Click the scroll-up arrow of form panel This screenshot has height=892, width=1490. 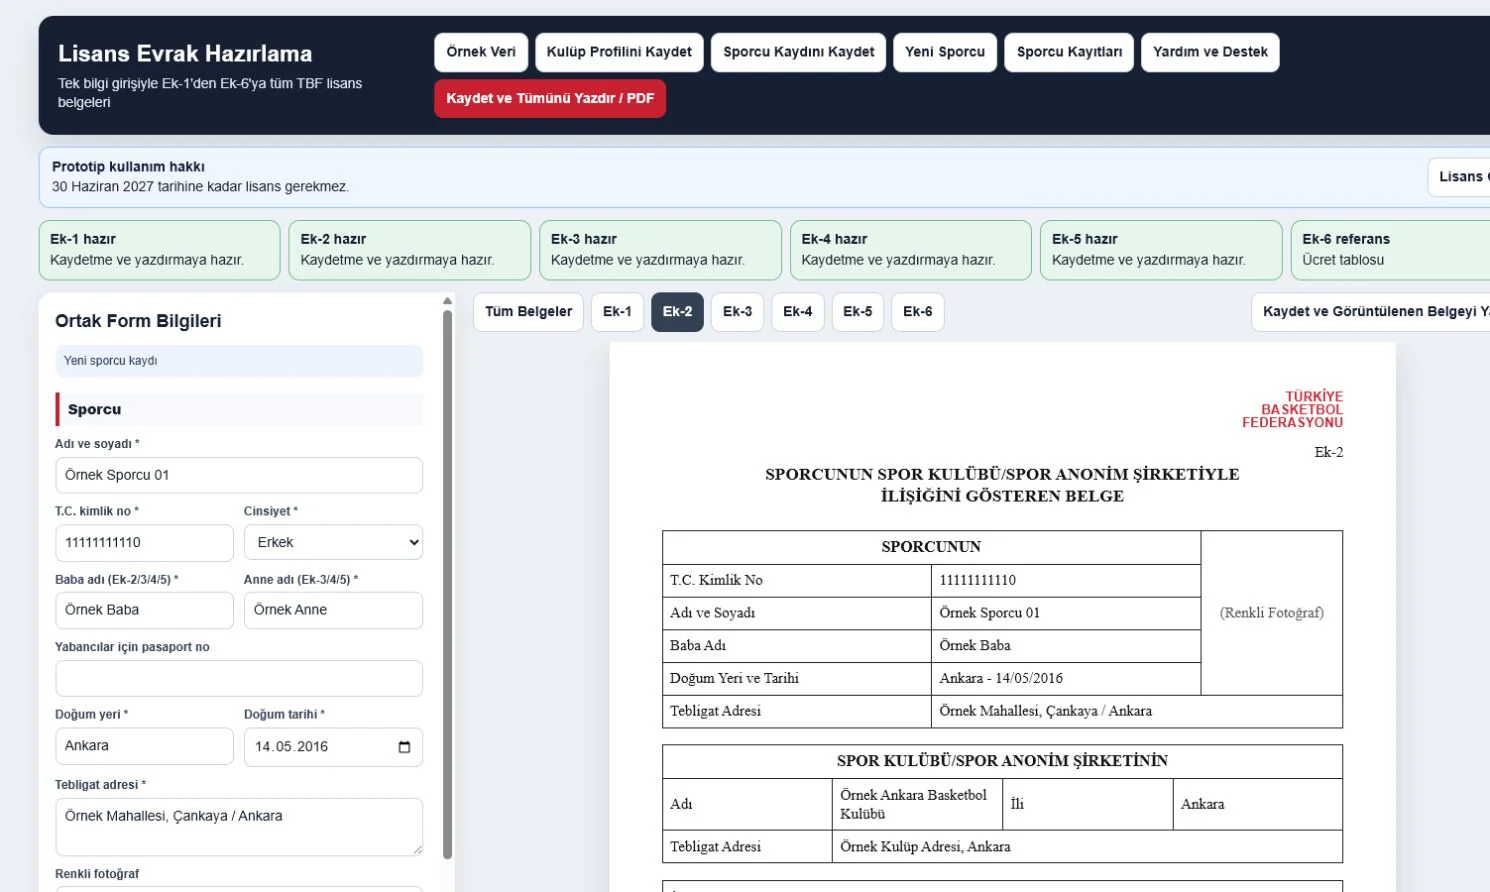(447, 301)
